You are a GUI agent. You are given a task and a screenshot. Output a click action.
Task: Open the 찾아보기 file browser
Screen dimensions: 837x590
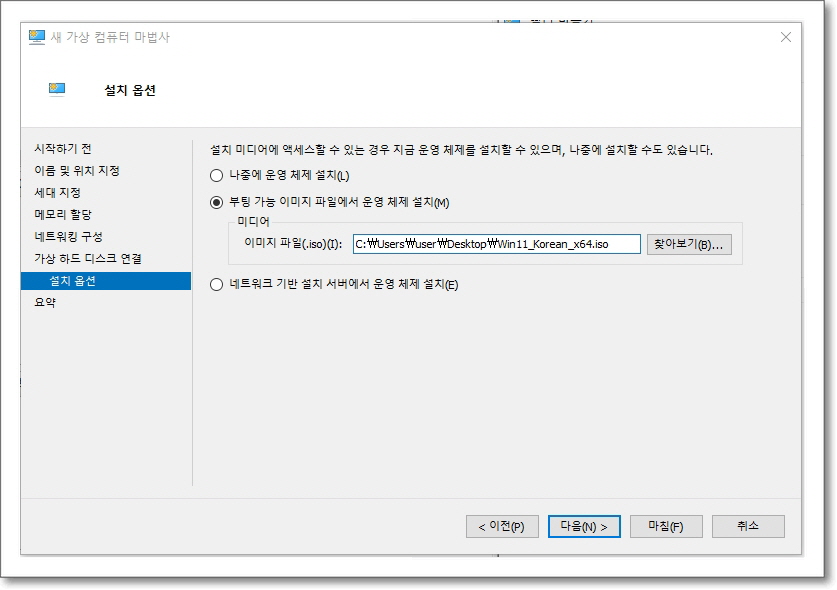coord(688,243)
